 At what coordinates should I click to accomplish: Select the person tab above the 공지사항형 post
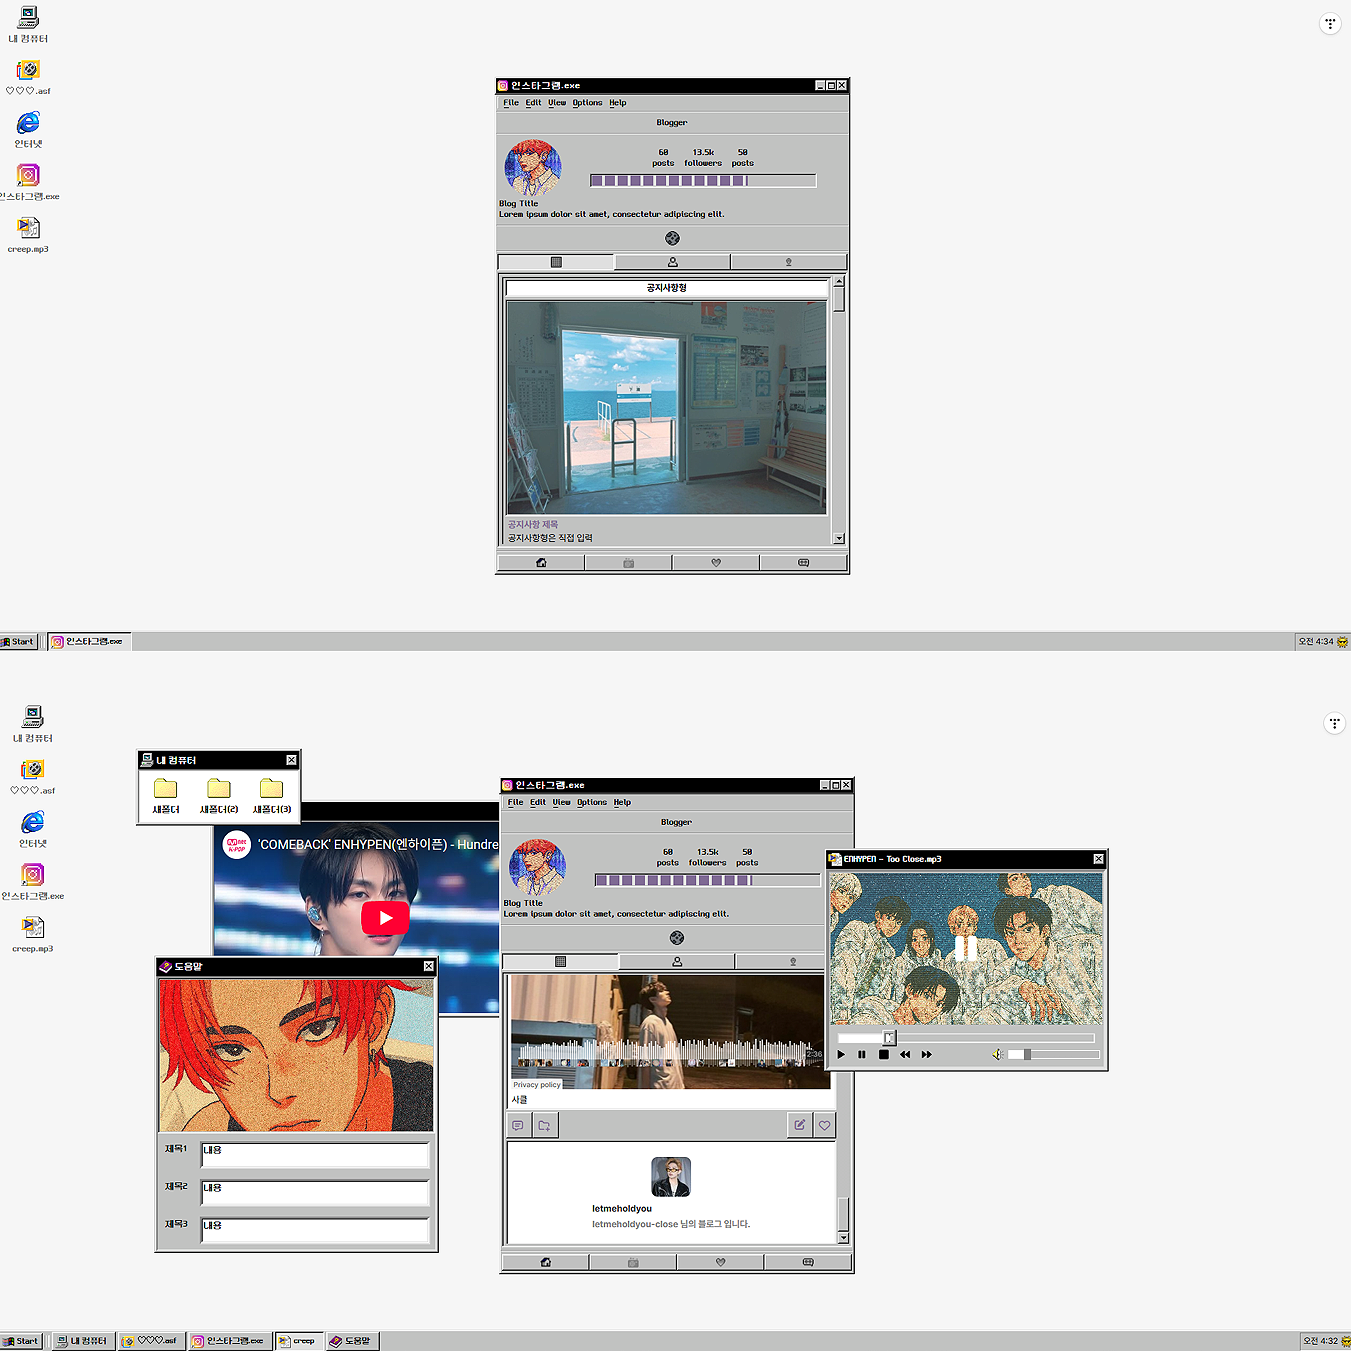(673, 262)
